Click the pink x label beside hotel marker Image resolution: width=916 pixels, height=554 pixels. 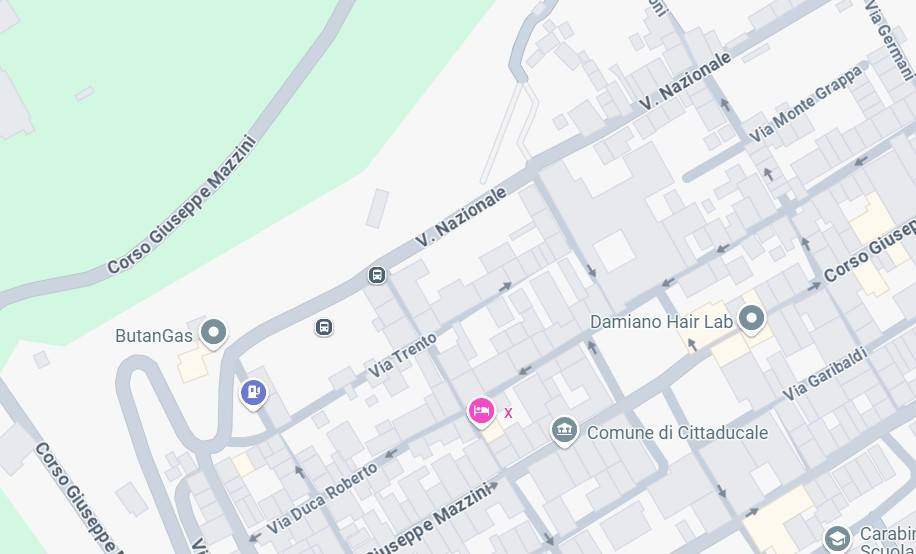[508, 413]
